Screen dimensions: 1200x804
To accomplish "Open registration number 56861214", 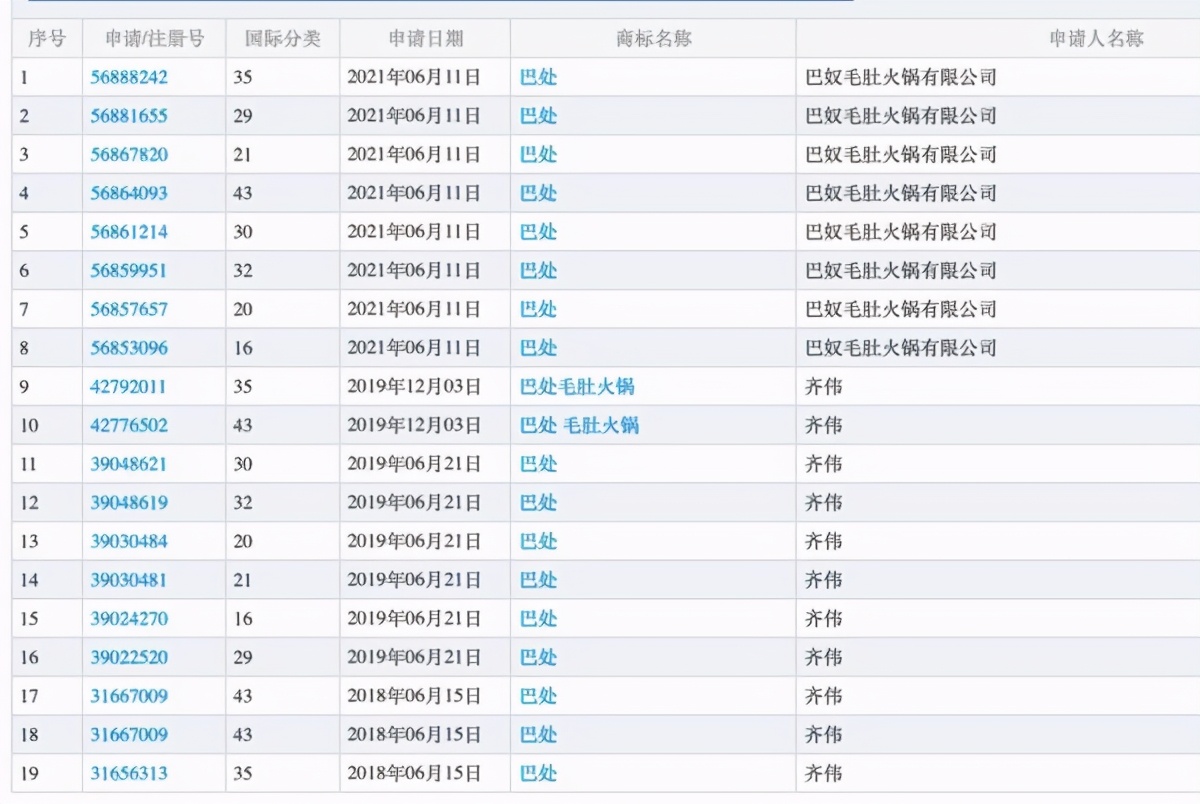I will [x=129, y=232].
